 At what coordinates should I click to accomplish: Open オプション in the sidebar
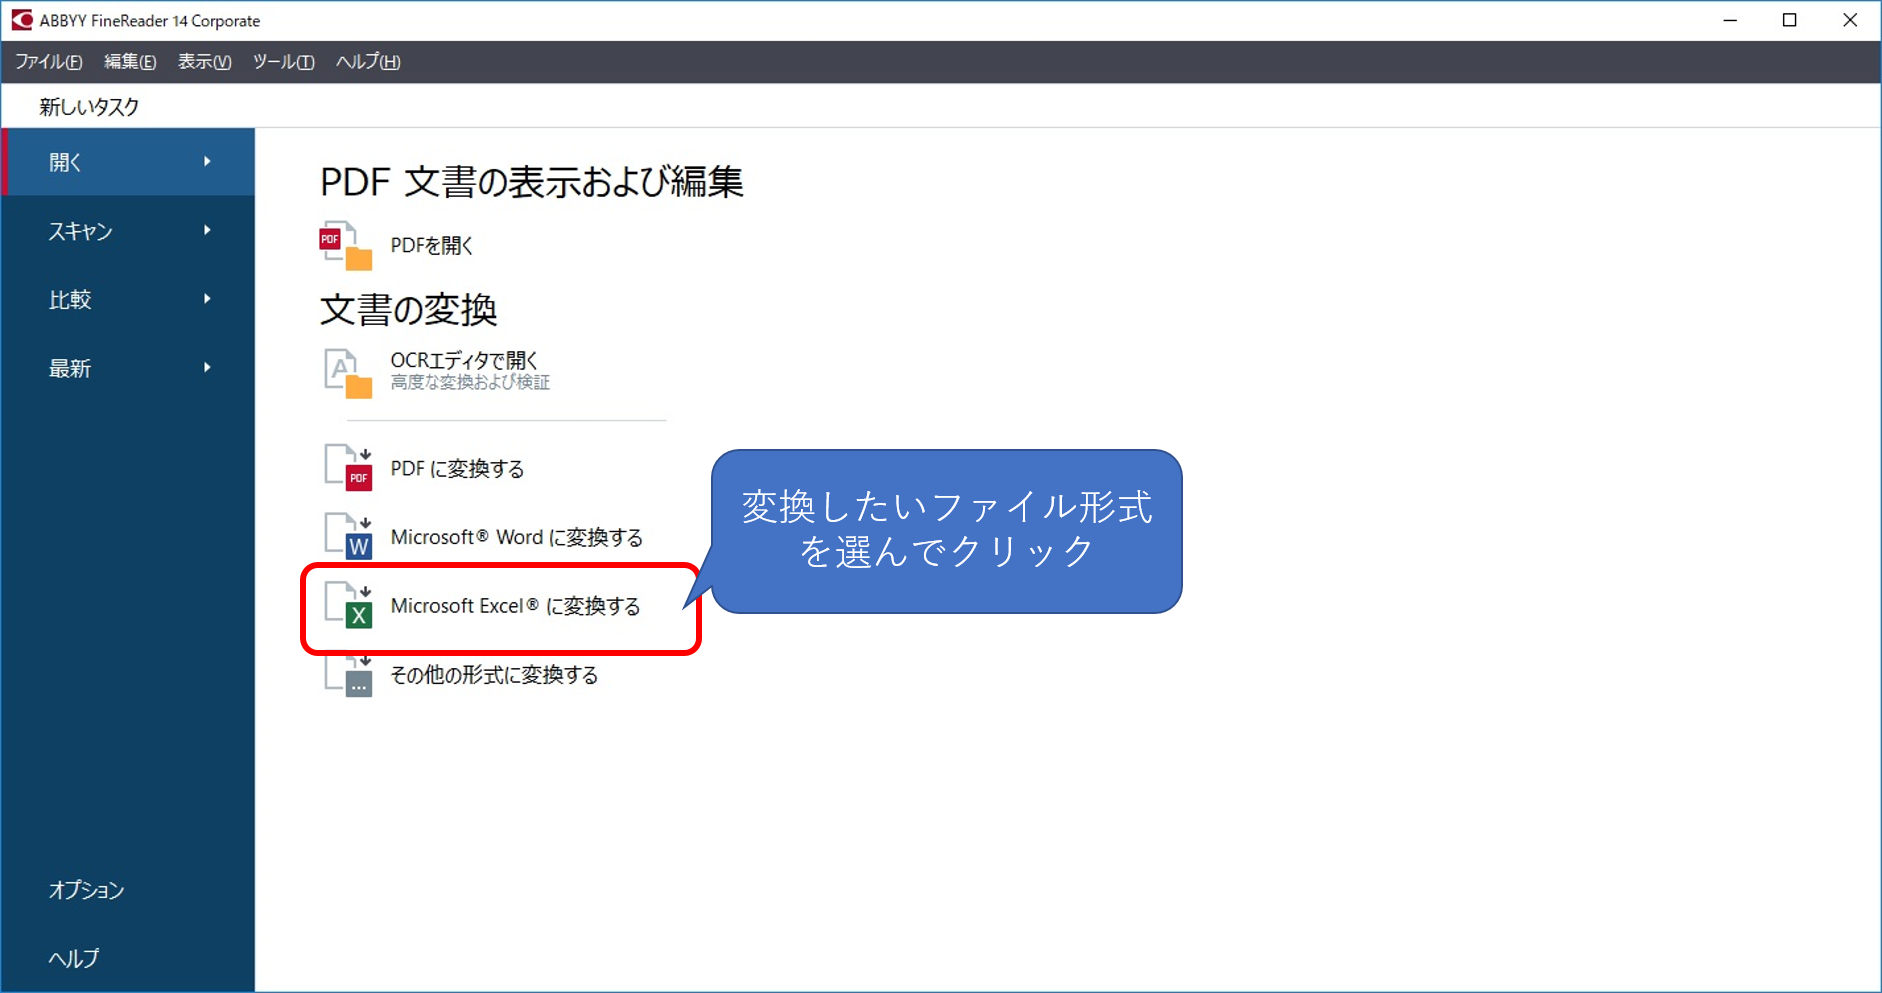click(x=87, y=890)
